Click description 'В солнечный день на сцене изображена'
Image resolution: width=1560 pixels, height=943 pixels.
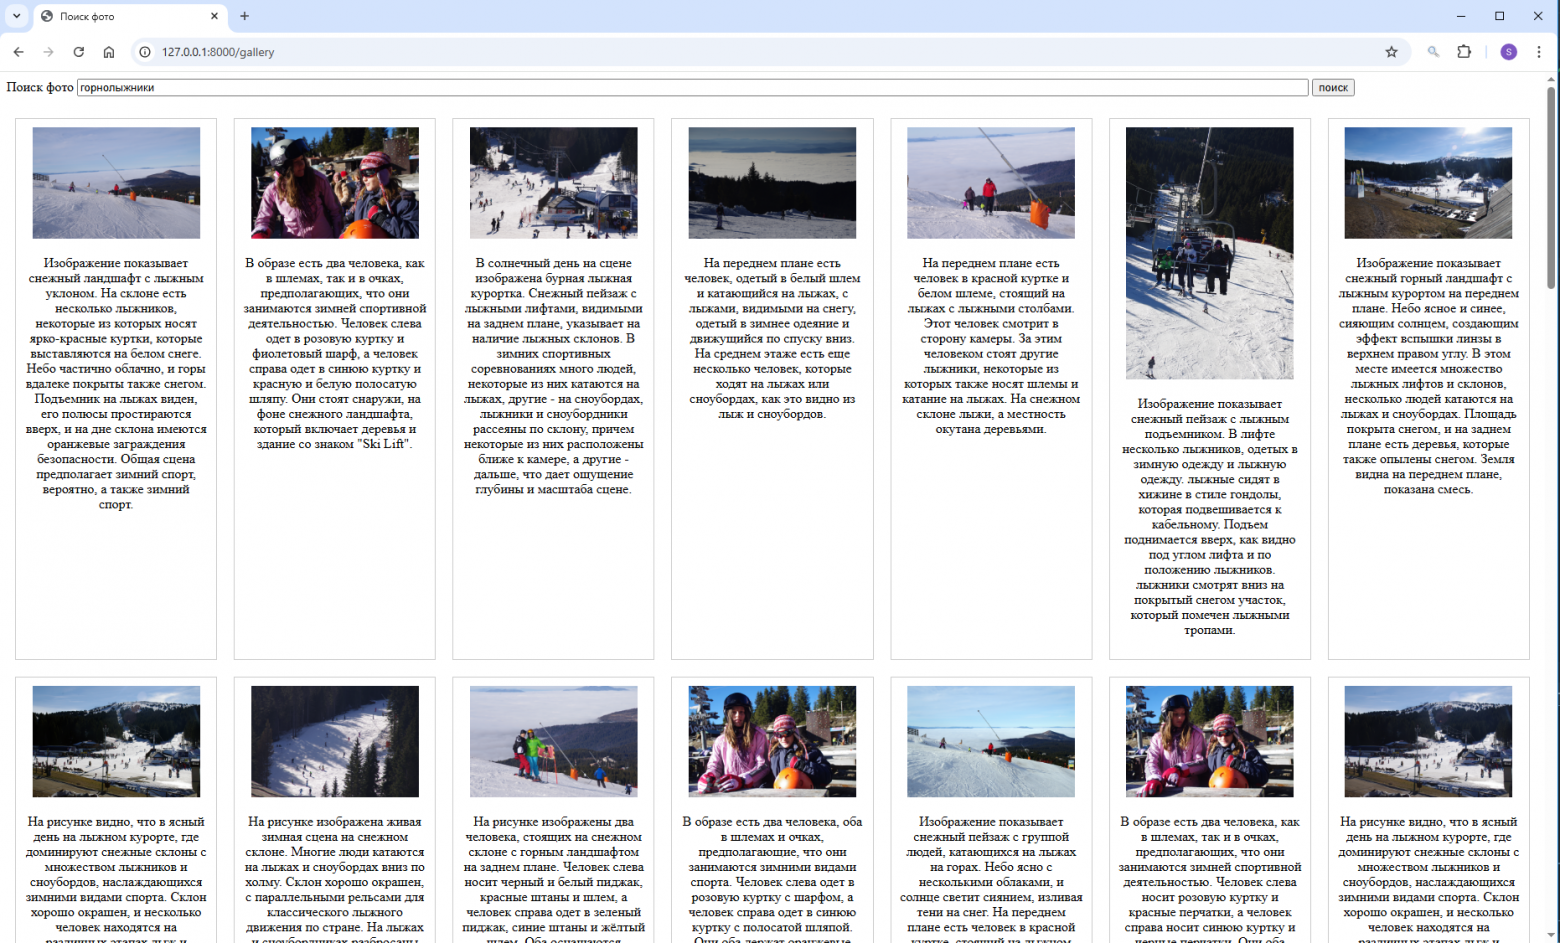[553, 376]
